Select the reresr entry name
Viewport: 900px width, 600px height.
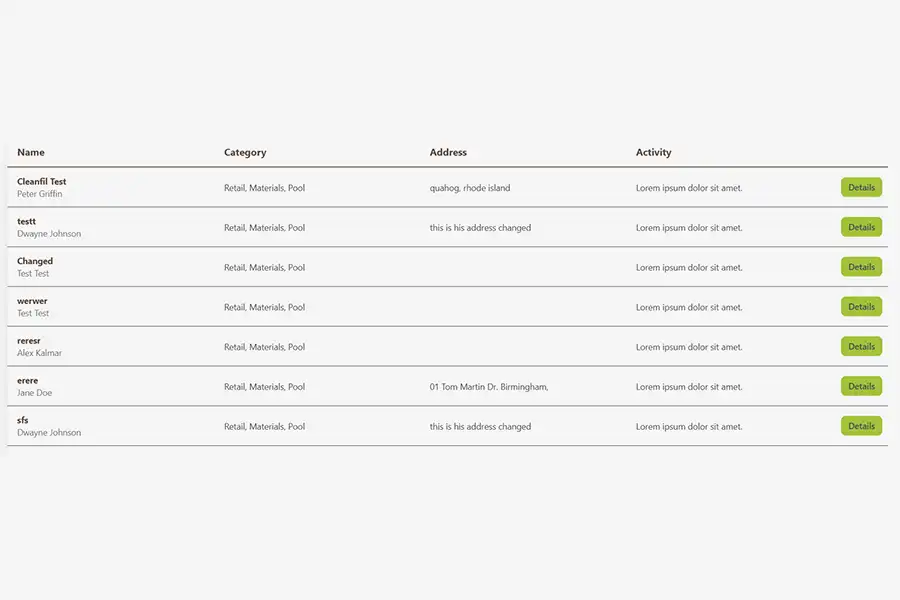click(29, 341)
